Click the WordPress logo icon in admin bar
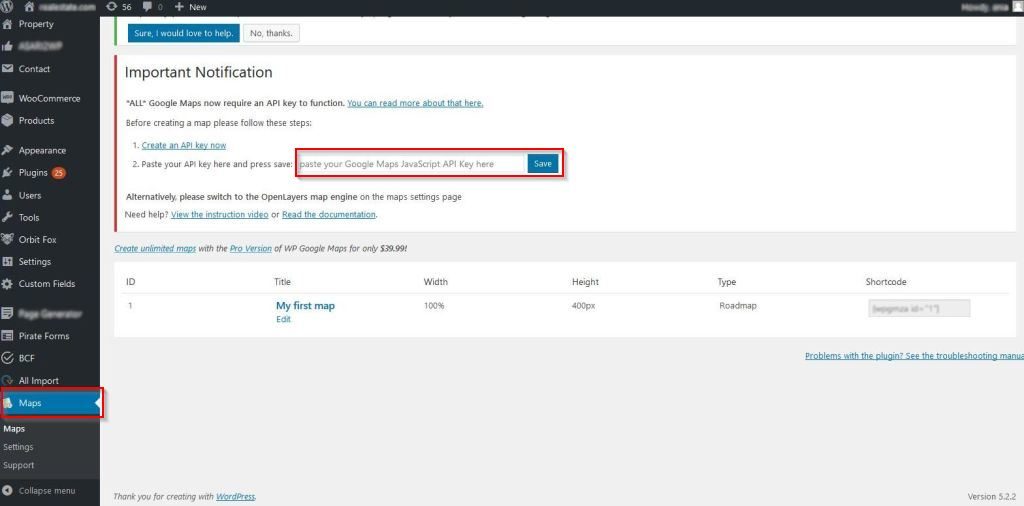The height and width of the screenshot is (506, 1024). [9, 7]
